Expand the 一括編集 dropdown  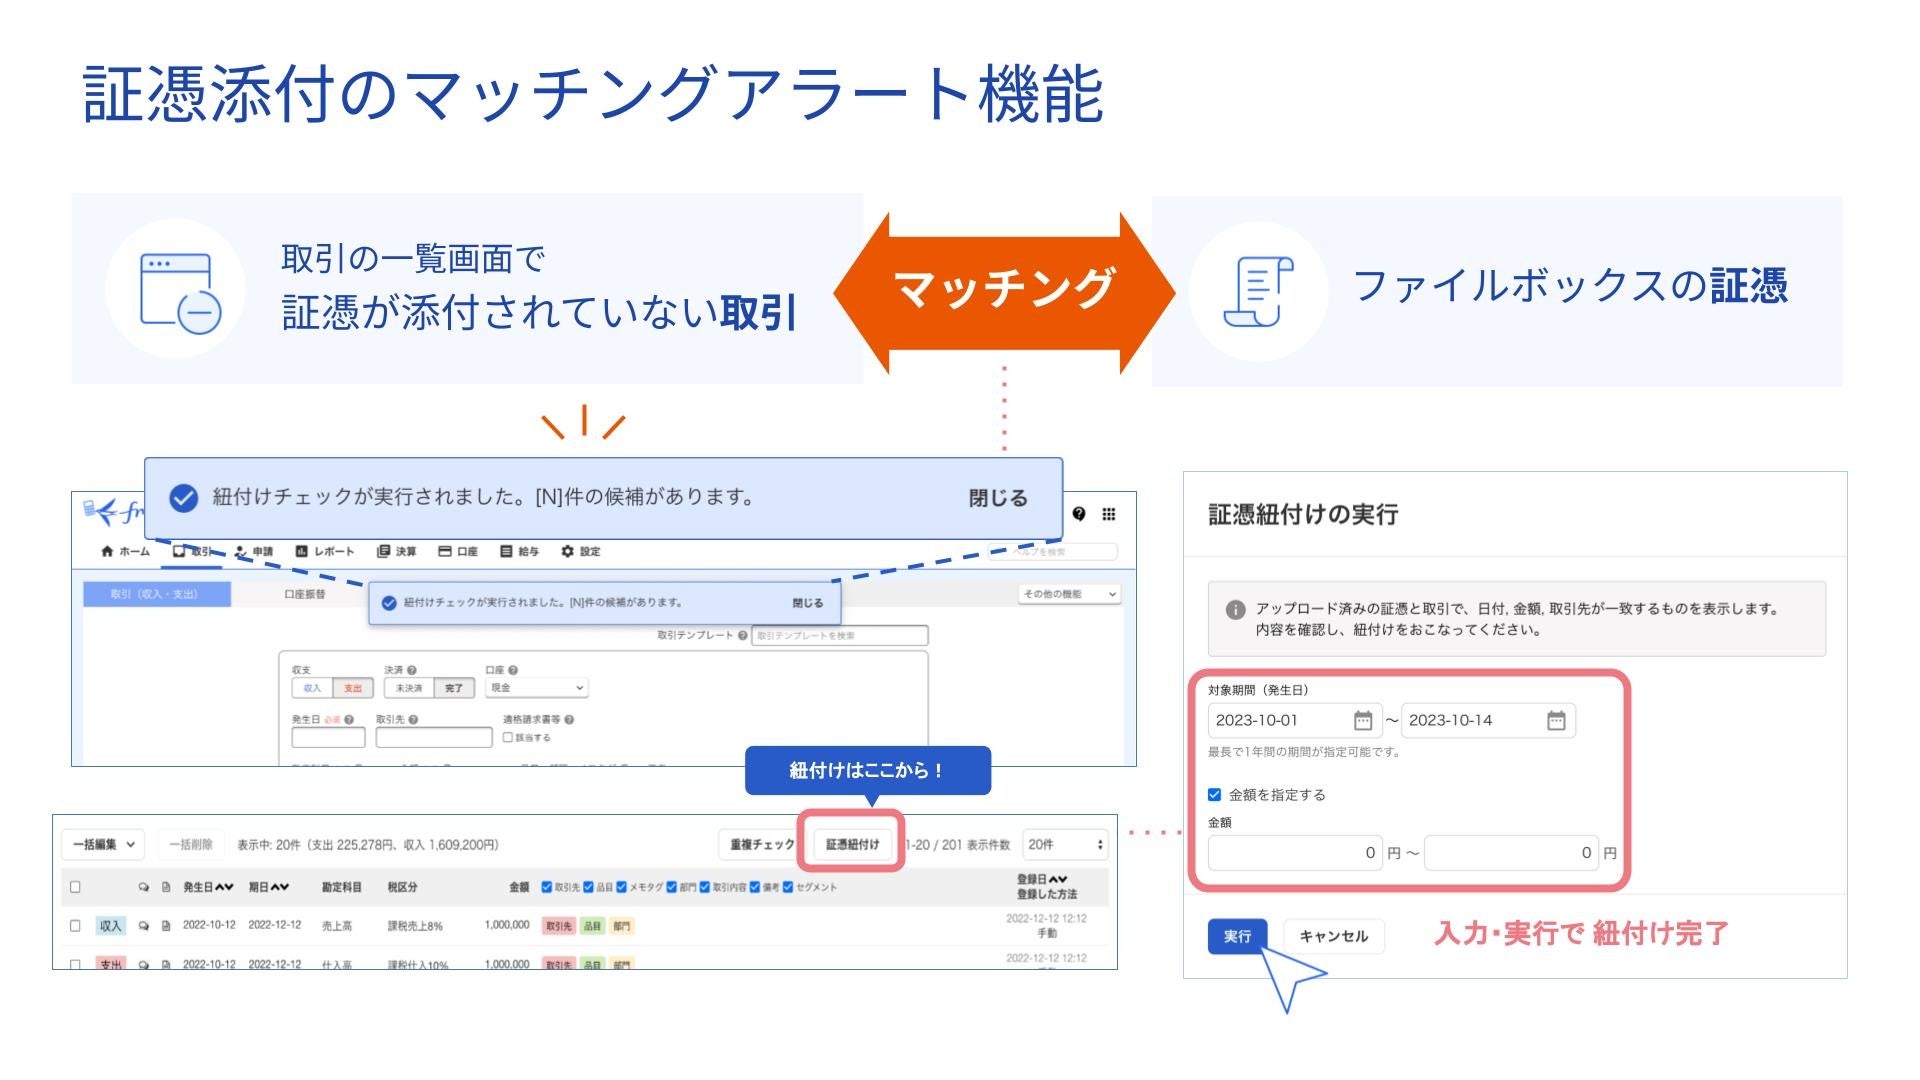click(104, 845)
